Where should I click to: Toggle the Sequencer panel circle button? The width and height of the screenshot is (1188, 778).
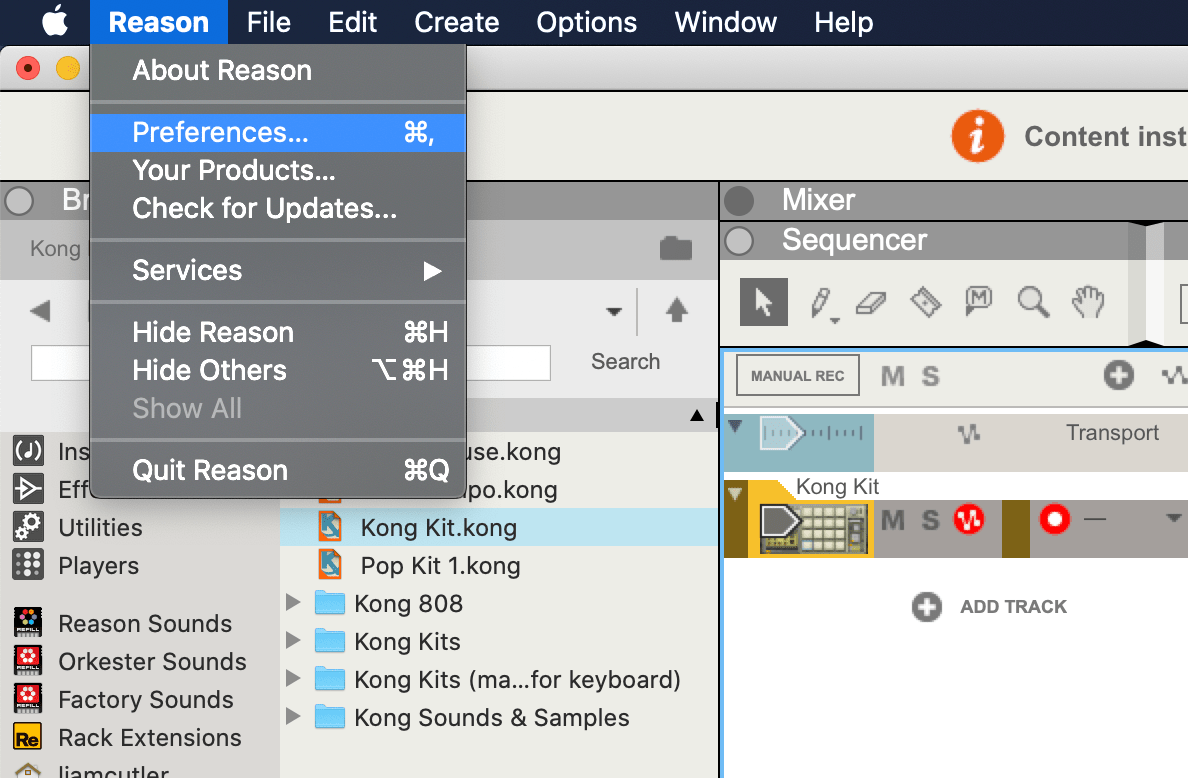739,241
